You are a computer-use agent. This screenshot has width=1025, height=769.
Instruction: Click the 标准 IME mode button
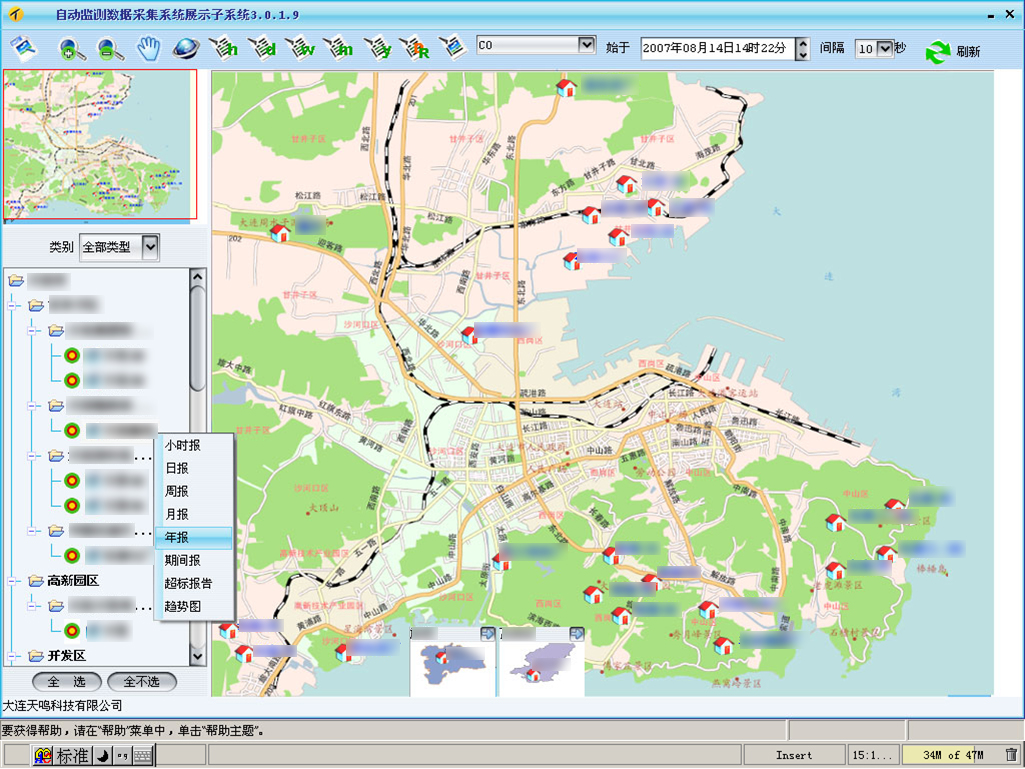coord(72,756)
